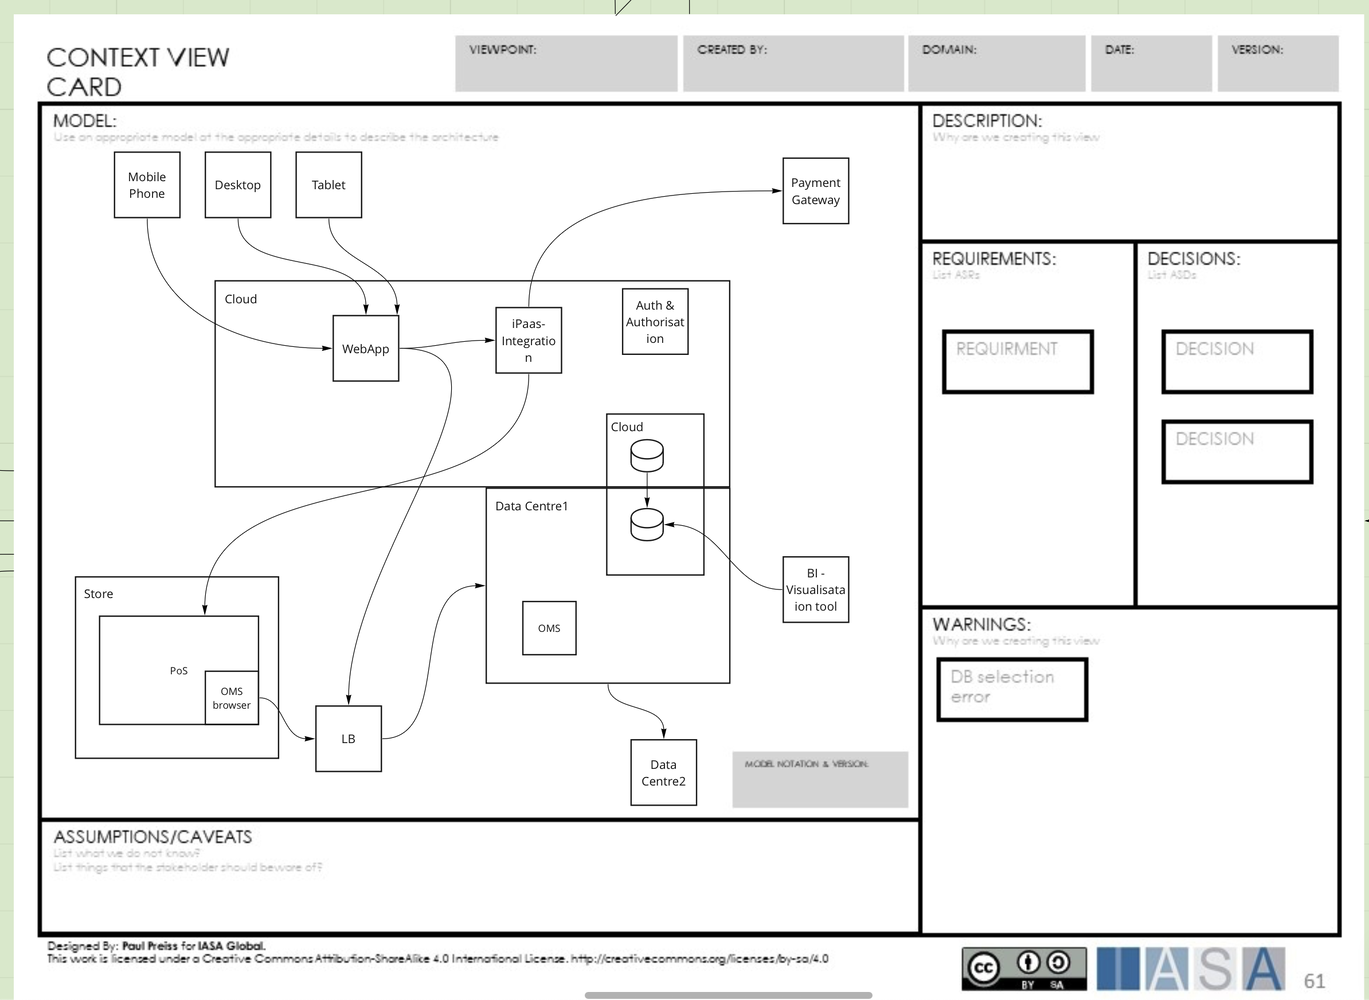Viewport: 1369px width, 1000px height.
Task: Click the Desktop device node
Action: (237, 184)
